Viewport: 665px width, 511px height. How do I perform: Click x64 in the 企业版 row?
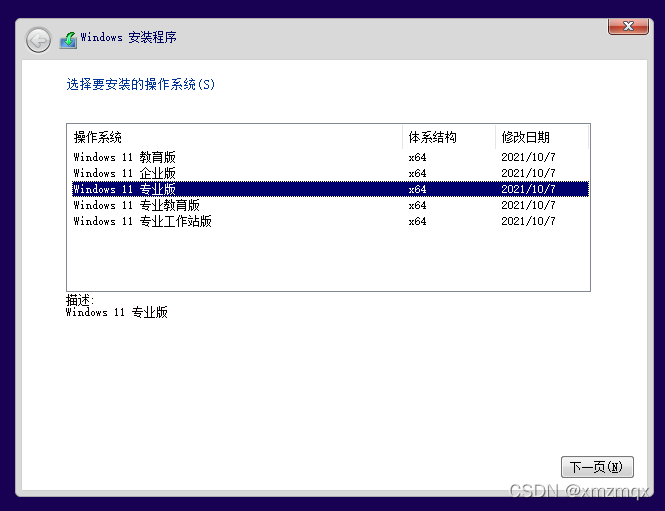(417, 173)
